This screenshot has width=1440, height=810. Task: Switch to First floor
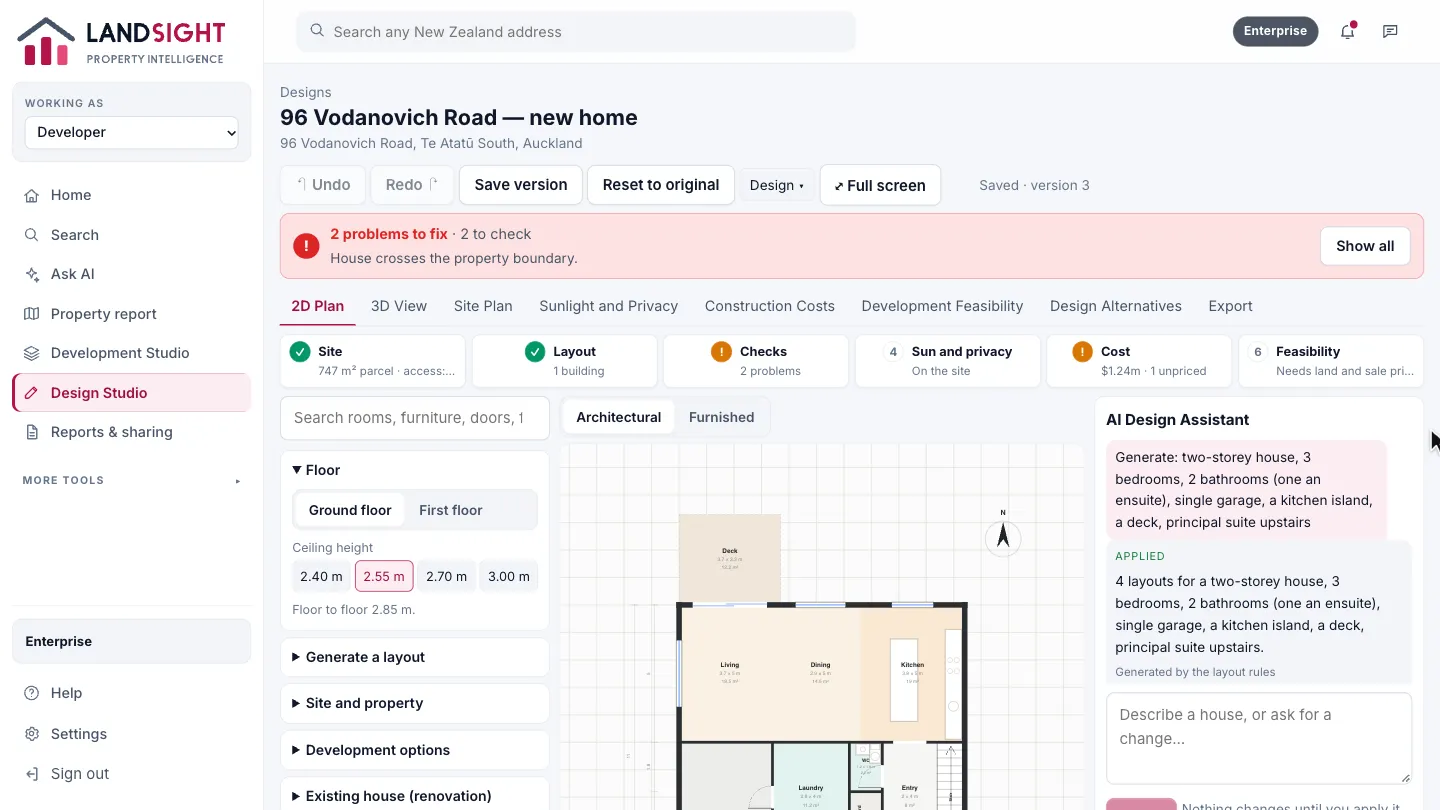[450, 510]
